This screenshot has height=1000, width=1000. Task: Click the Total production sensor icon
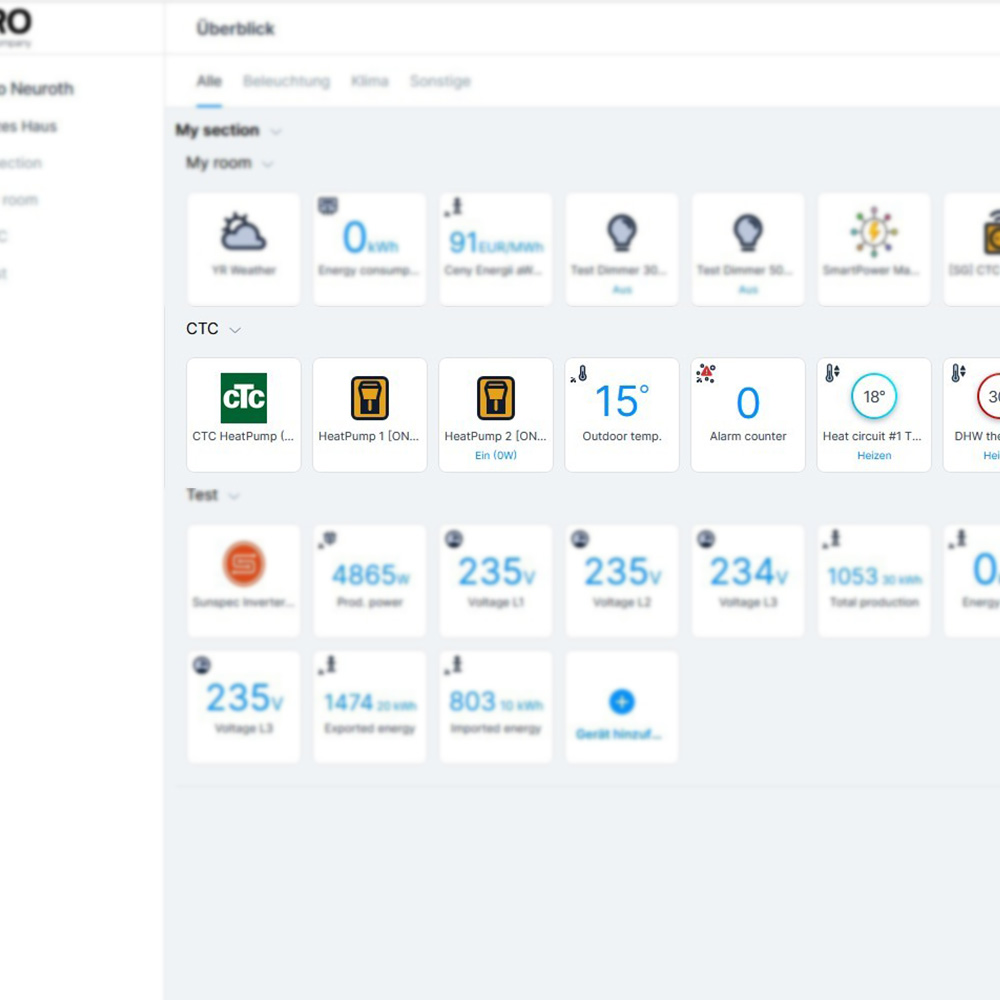pos(832,539)
